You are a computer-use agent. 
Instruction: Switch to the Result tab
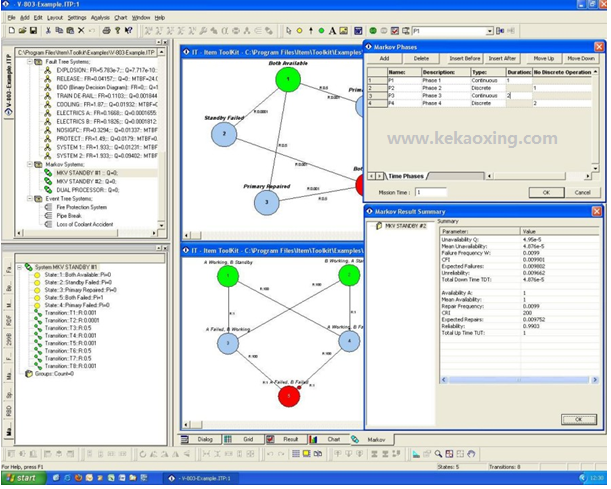click(282, 439)
